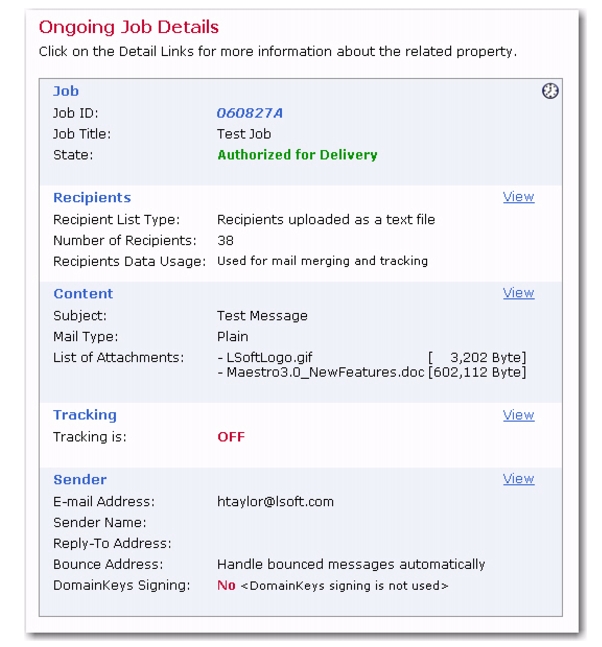Click the clock icon in Job section

pyautogui.click(x=550, y=91)
